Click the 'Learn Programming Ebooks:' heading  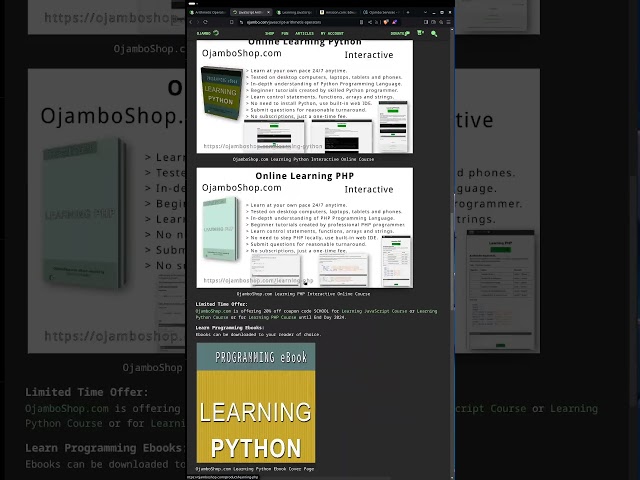pos(230,328)
